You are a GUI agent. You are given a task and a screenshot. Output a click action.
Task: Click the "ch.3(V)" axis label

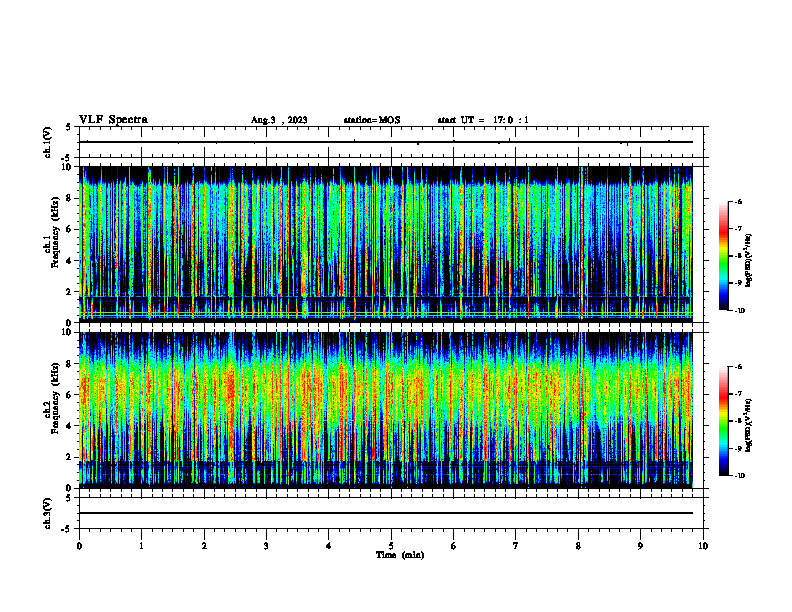pos(48,513)
